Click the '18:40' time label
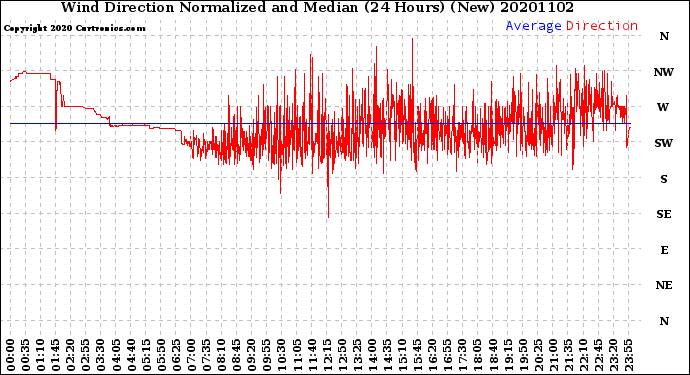Screen dimensions: 690x375 pos(493,355)
